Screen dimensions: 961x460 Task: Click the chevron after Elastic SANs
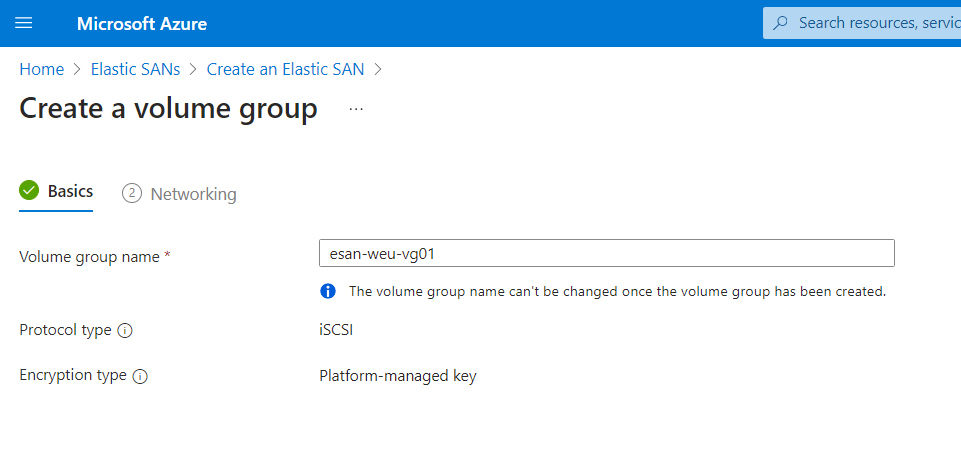point(194,69)
